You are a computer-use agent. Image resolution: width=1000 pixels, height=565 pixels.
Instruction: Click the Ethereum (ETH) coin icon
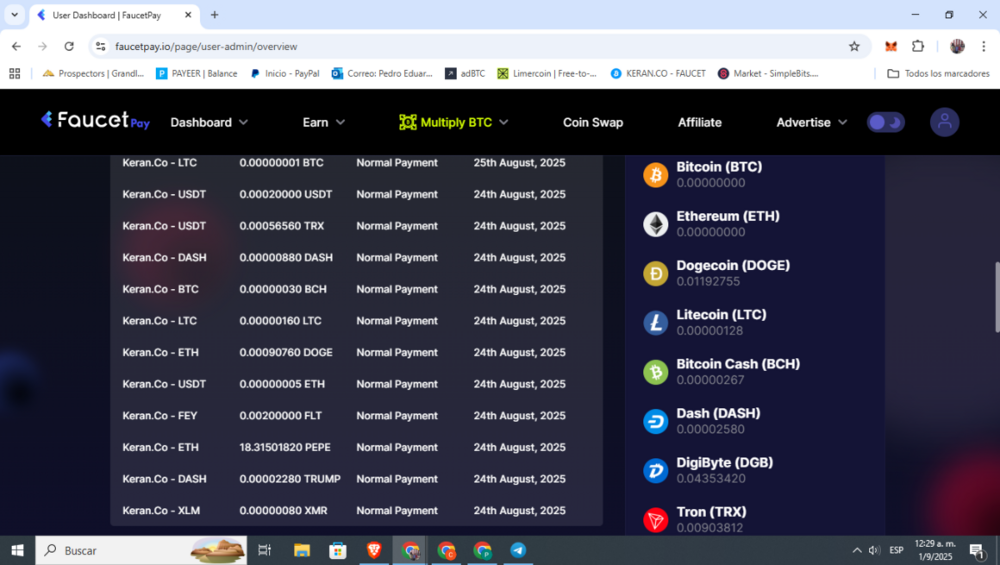tap(655, 224)
